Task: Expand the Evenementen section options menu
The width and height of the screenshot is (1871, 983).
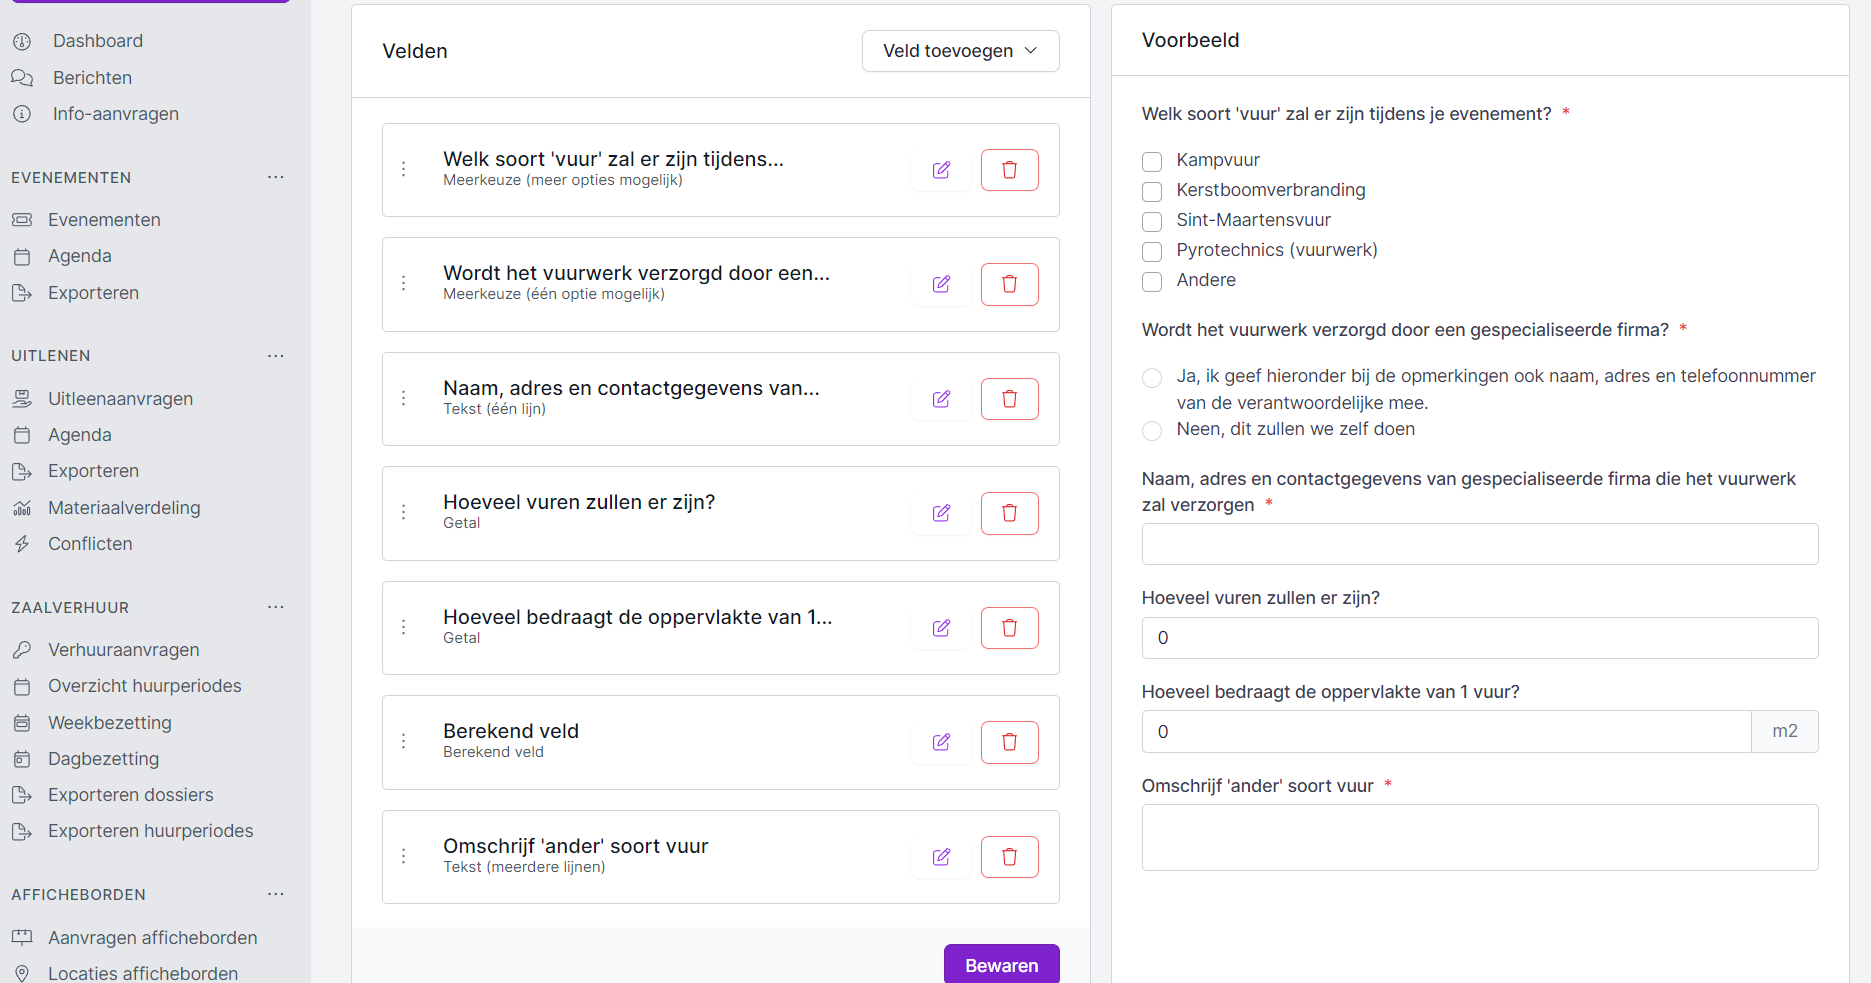Action: 276,177
